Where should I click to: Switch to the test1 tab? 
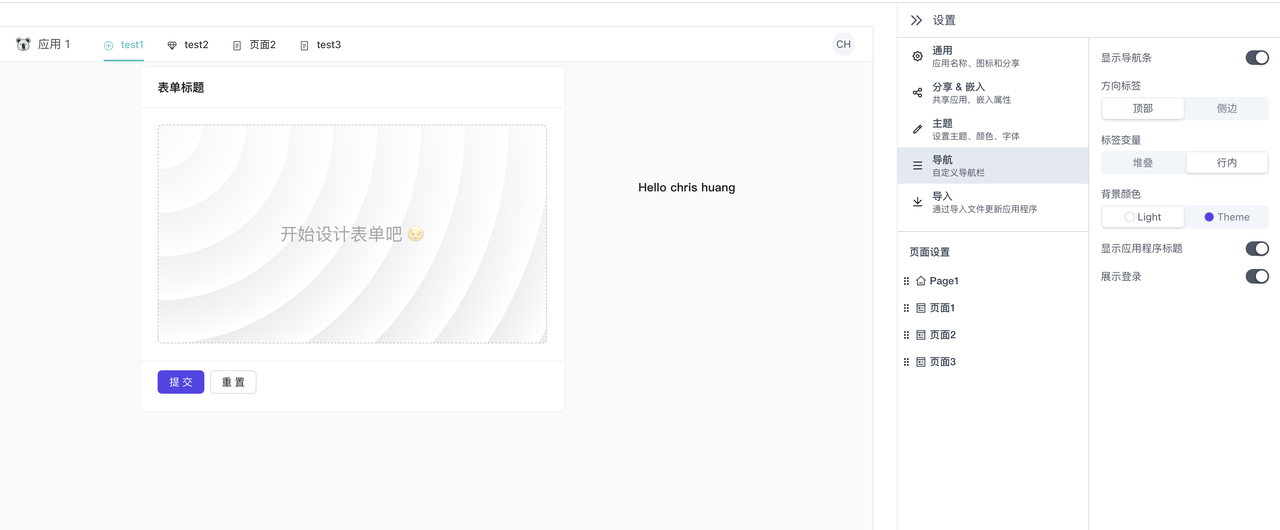124,45
